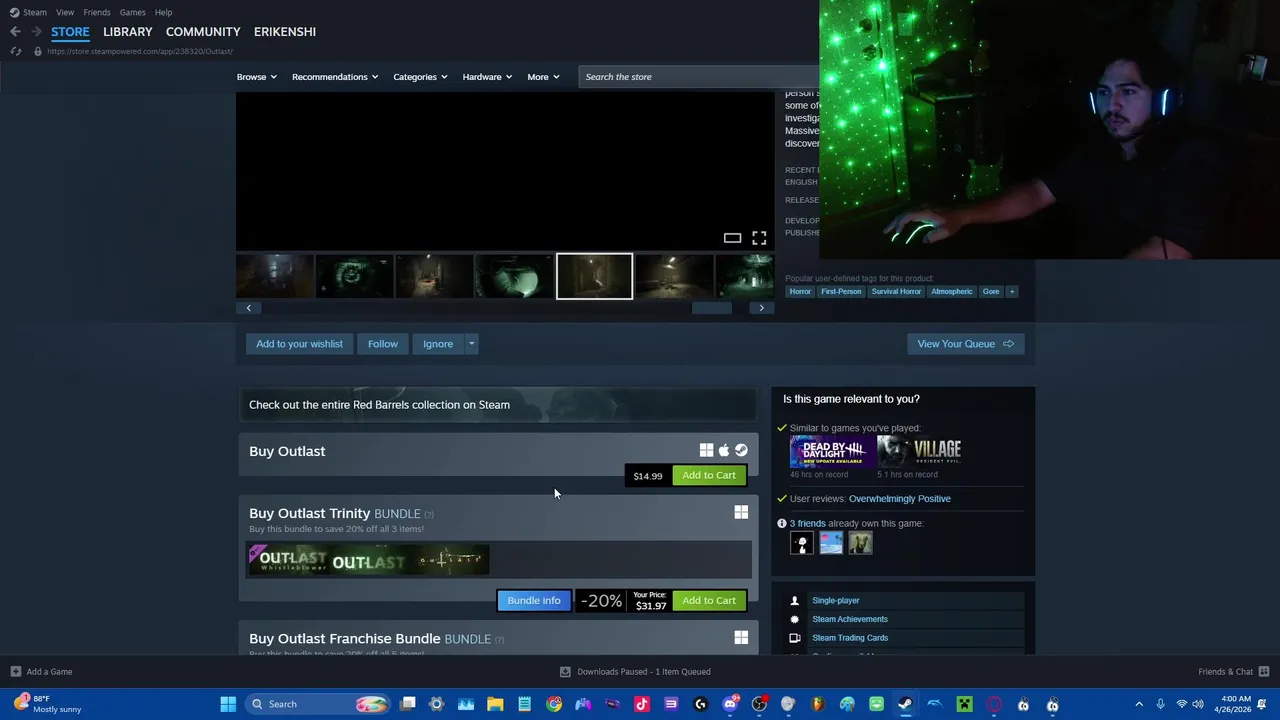This screenshot has width=1280, height=720.
Task: Click the Ignore button
Action: (438, 344)
